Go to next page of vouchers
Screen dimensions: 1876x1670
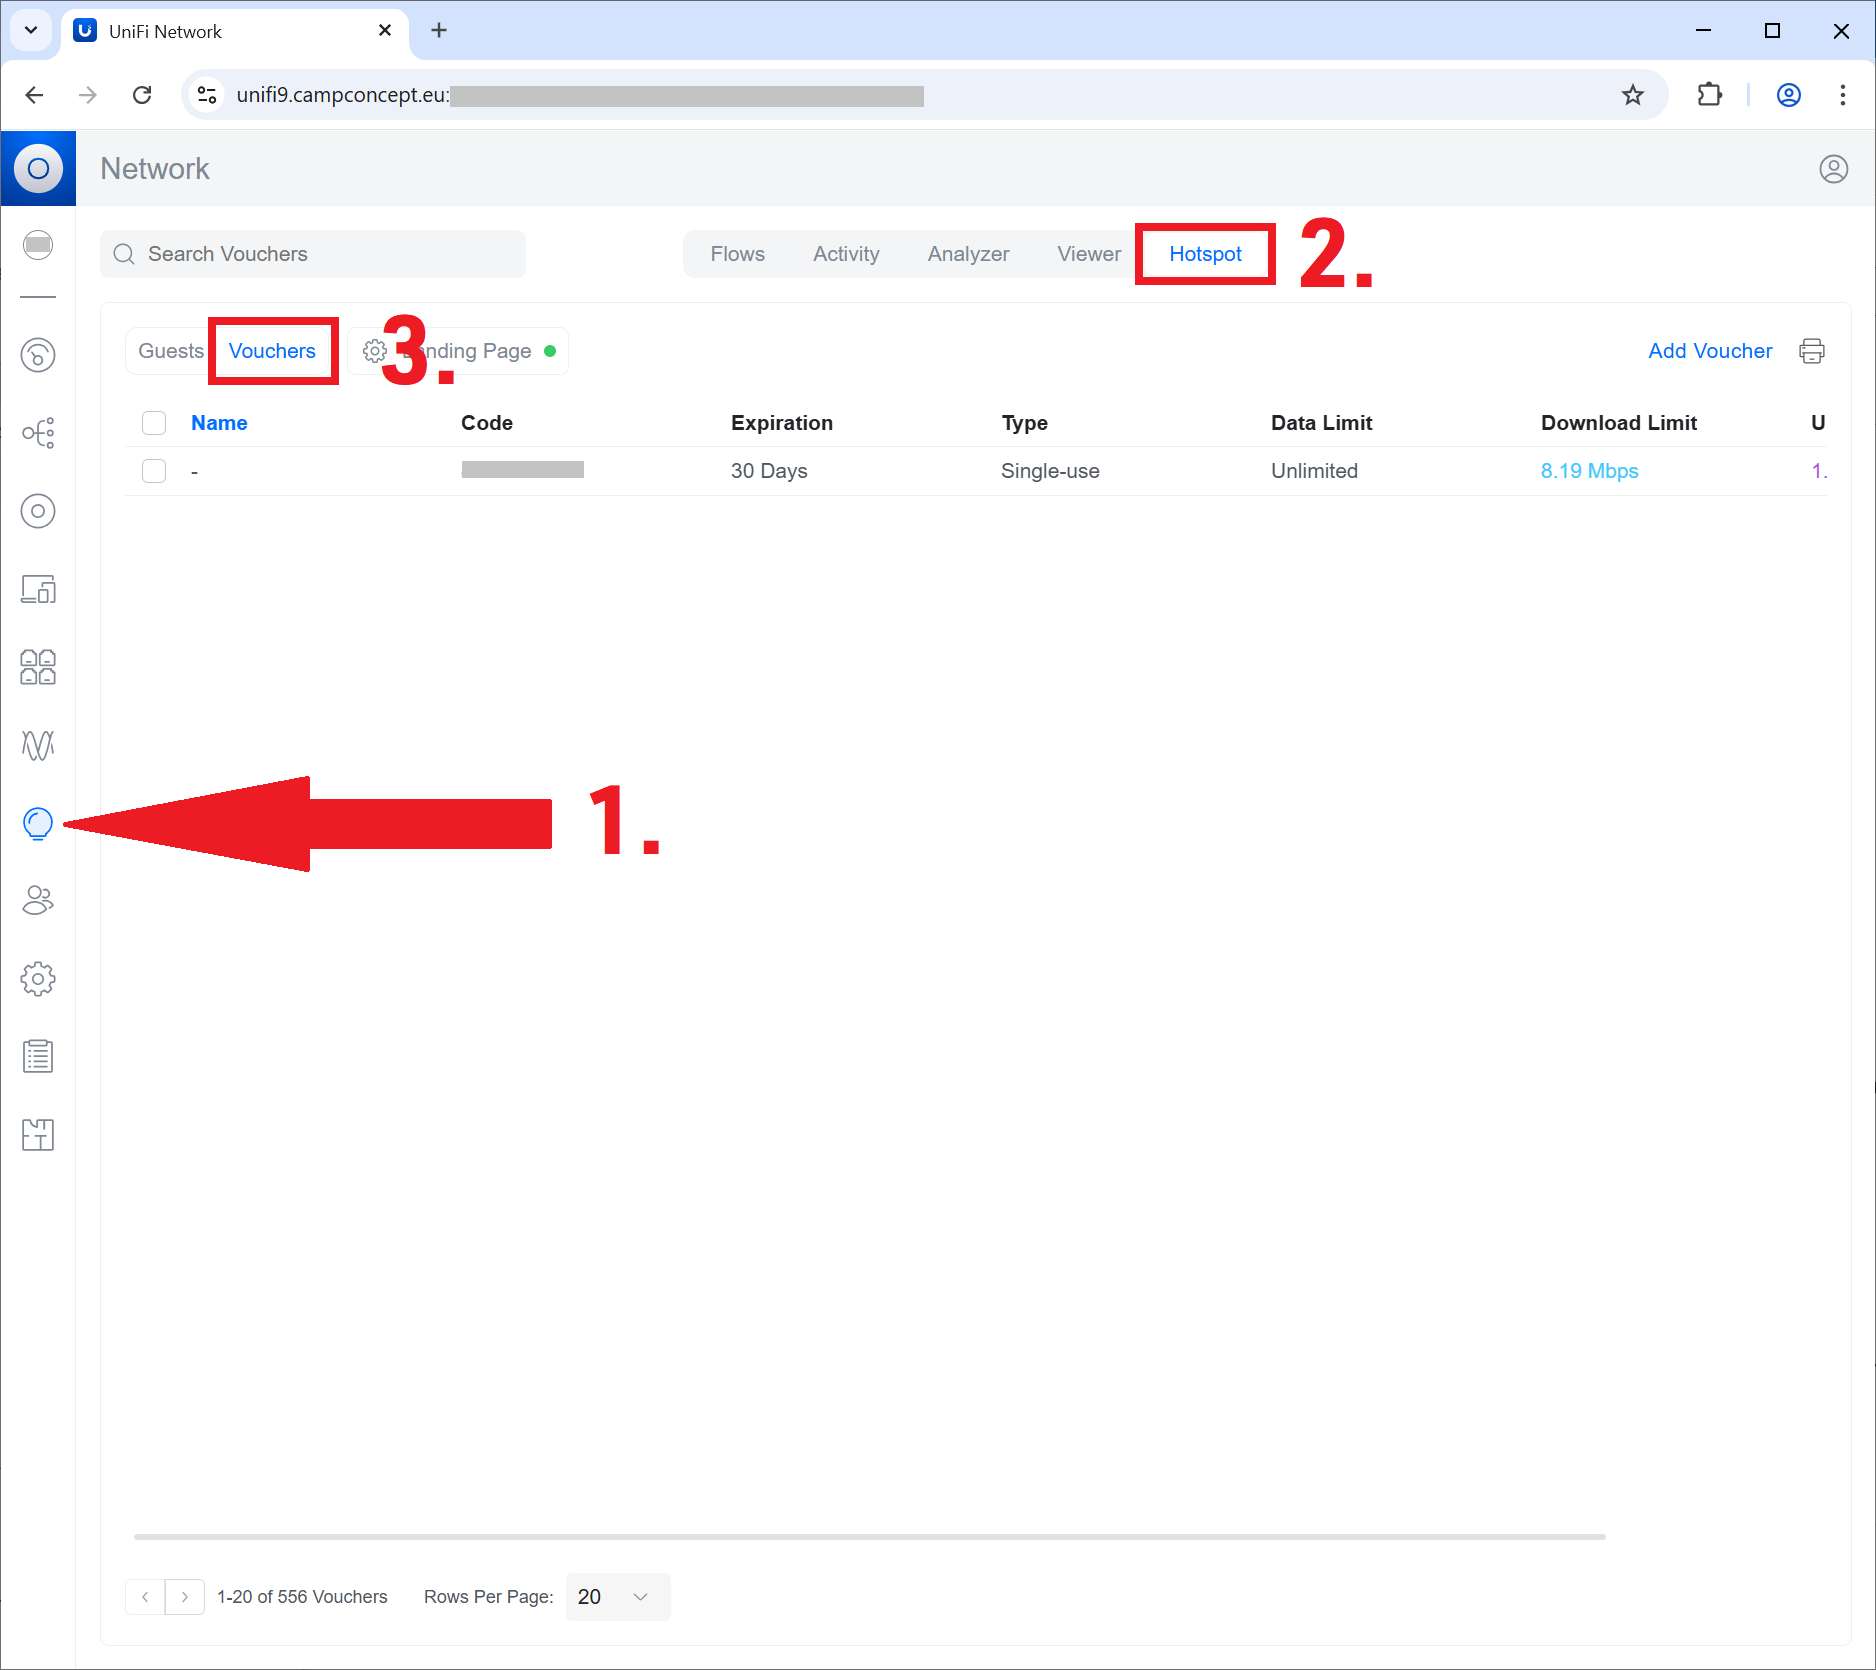185,1597
